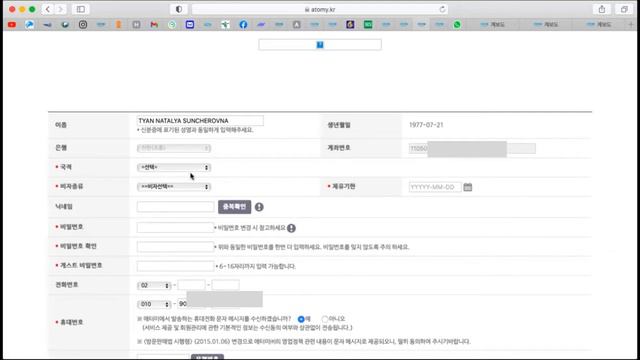Open the Facebook pinned tab
The width and height of the screenshot is (640, 360).
243,24
